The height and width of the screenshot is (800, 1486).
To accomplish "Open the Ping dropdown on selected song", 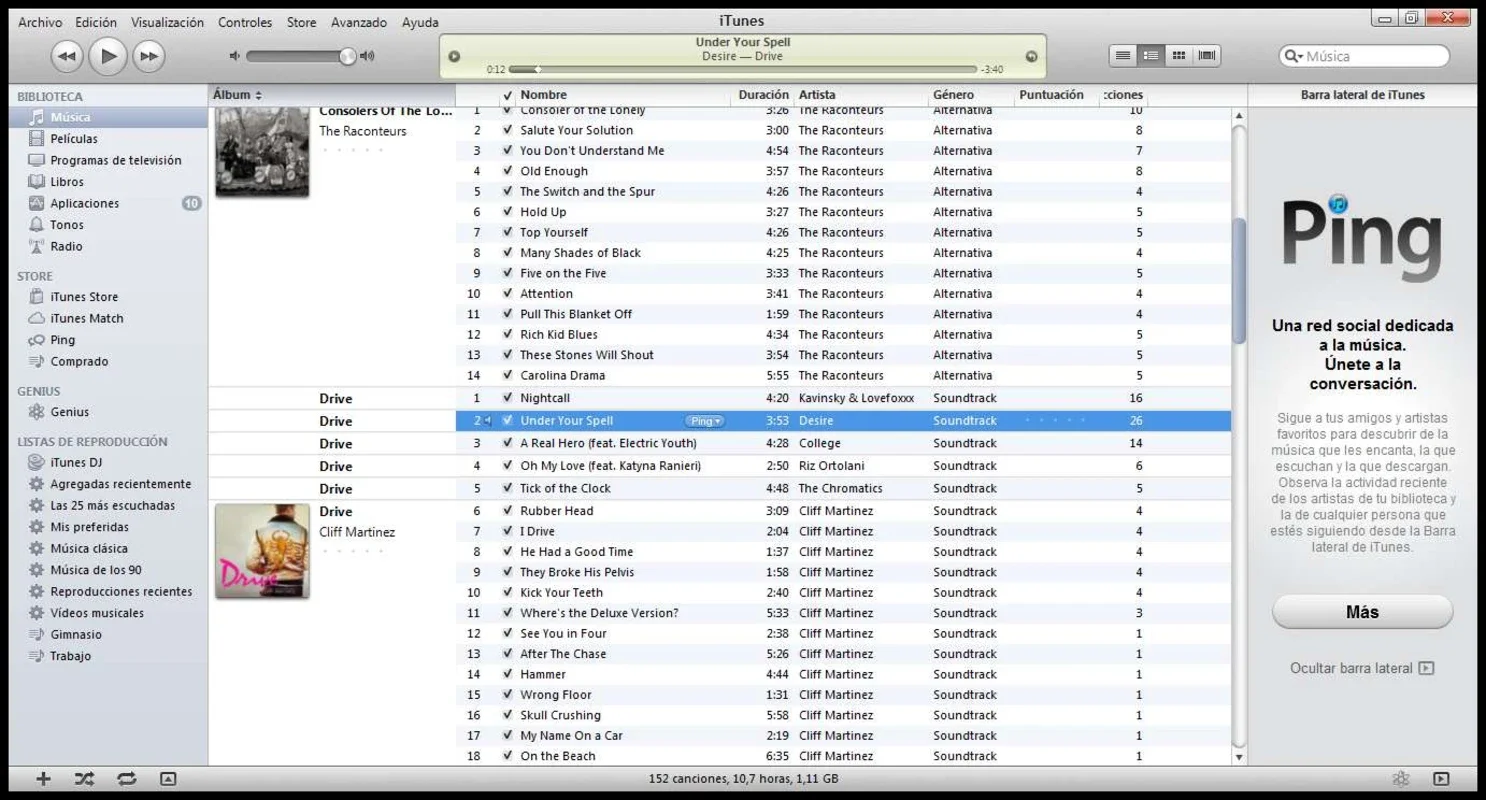I will (705, 421).
